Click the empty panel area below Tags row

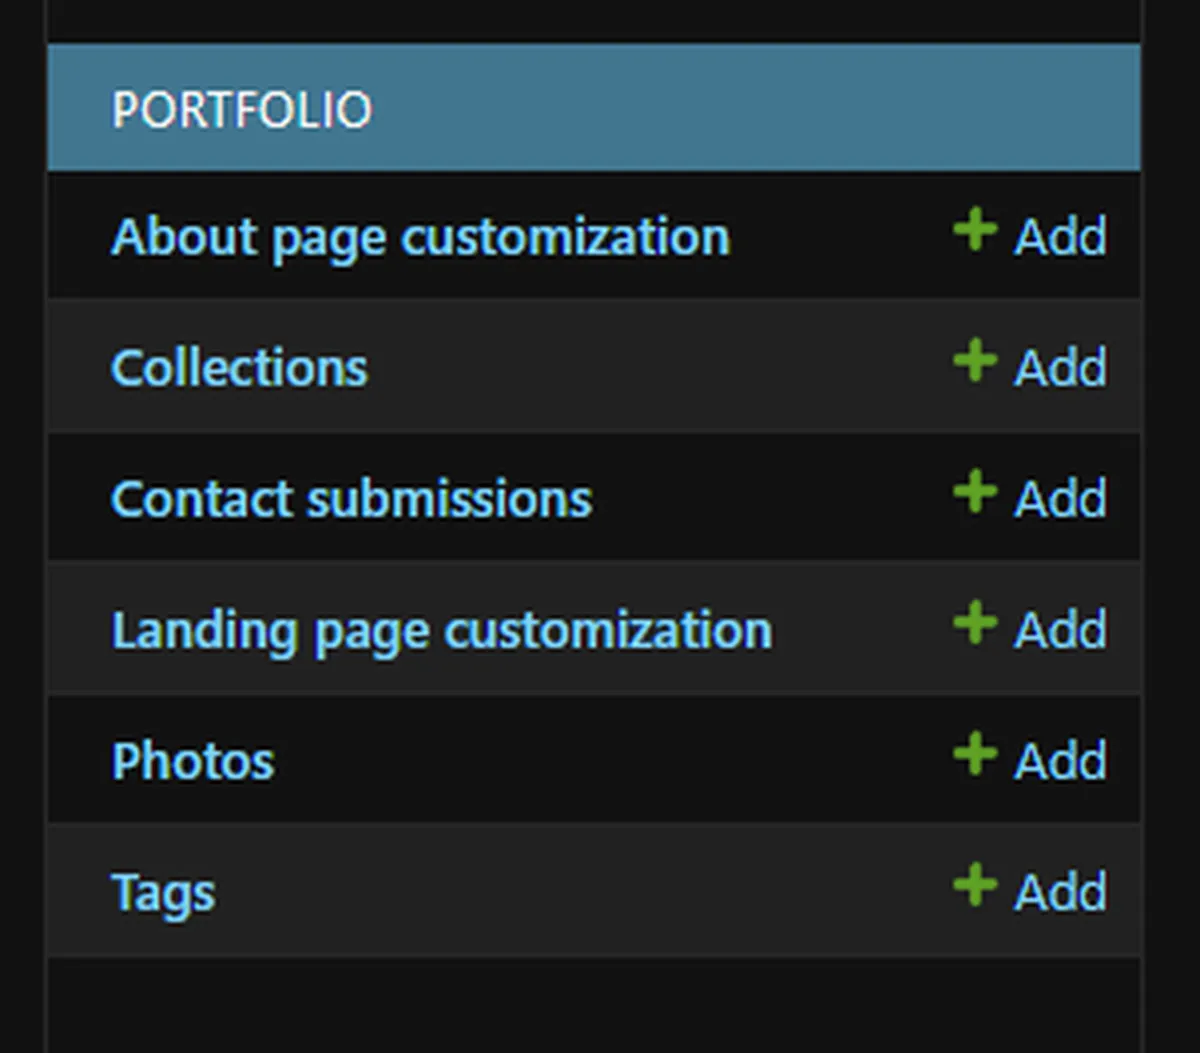pos(593,1005)
